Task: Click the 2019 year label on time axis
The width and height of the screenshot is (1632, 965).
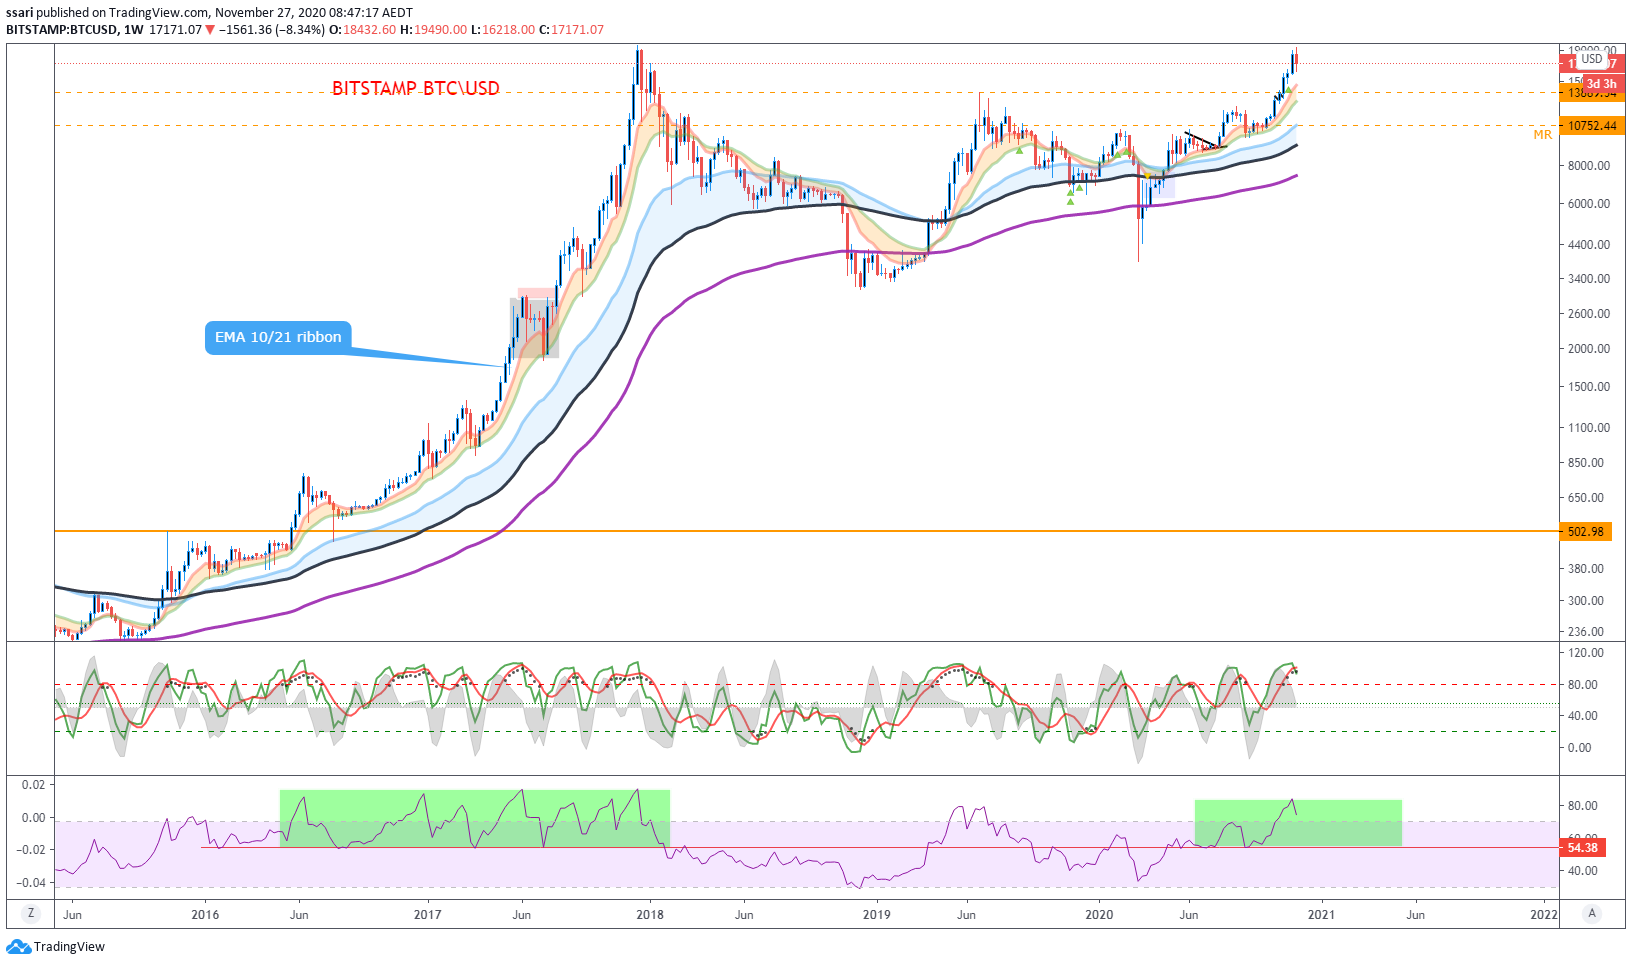Action: [877, 914]
